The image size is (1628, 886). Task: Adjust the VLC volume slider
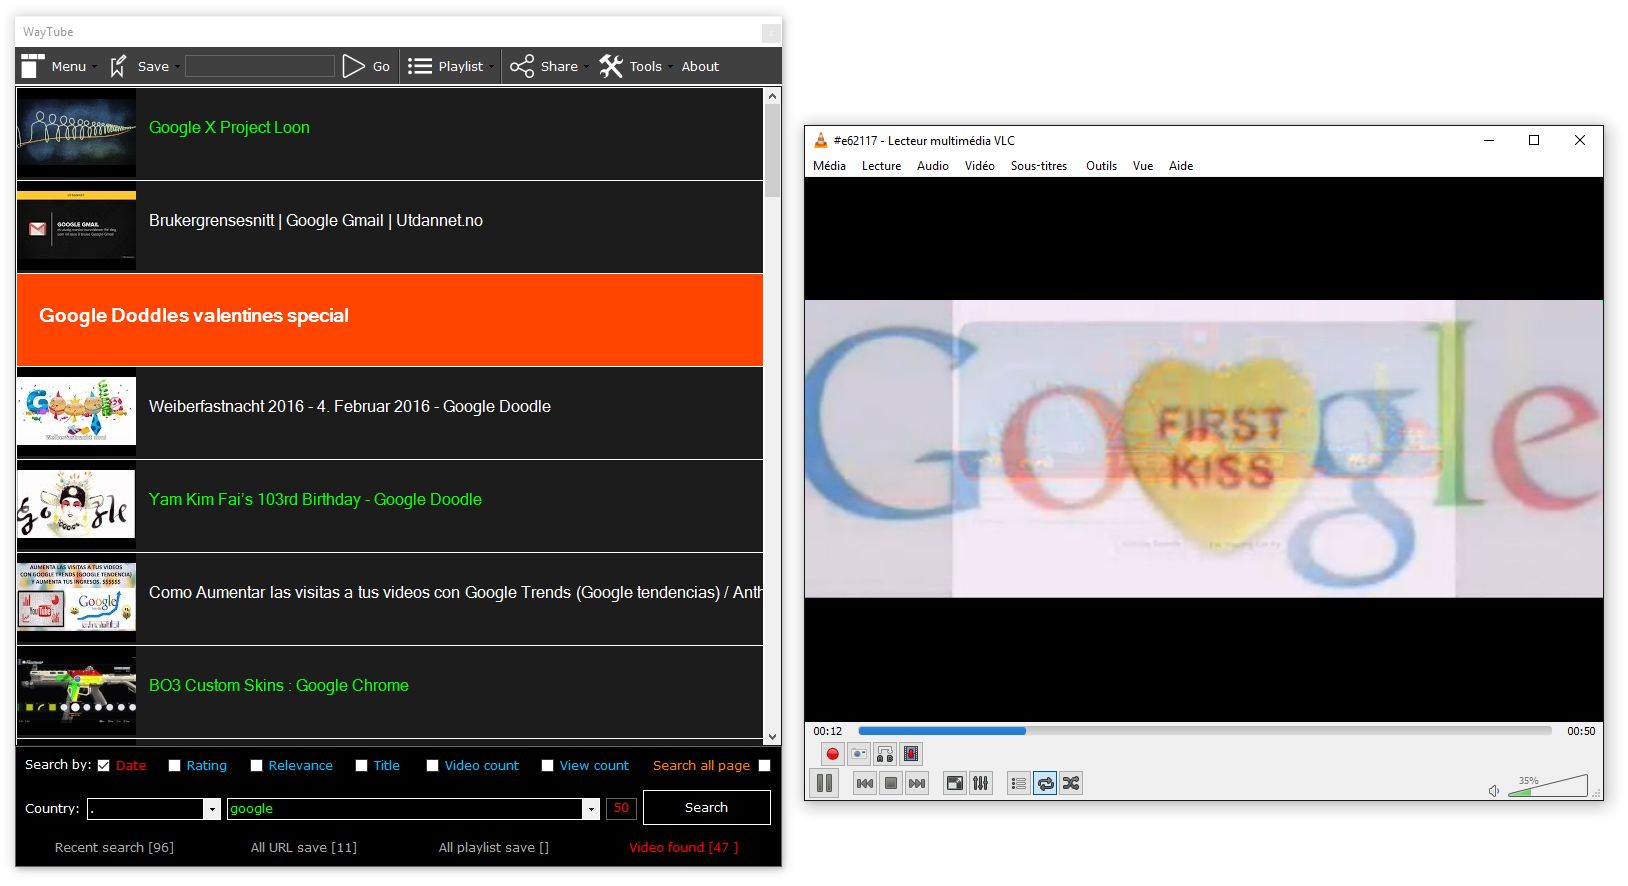(x=1547, y=786)
